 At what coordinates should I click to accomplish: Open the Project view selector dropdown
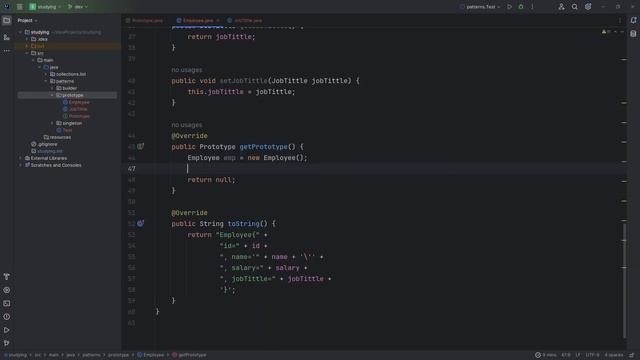(27, 20)
